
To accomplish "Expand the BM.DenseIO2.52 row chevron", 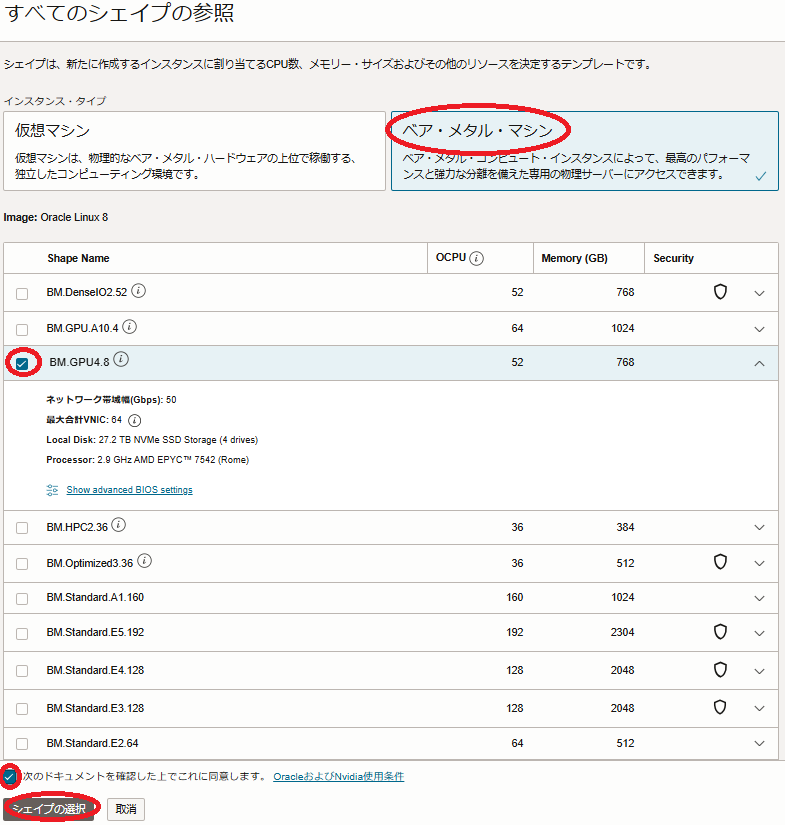I will tap(759, 293).
